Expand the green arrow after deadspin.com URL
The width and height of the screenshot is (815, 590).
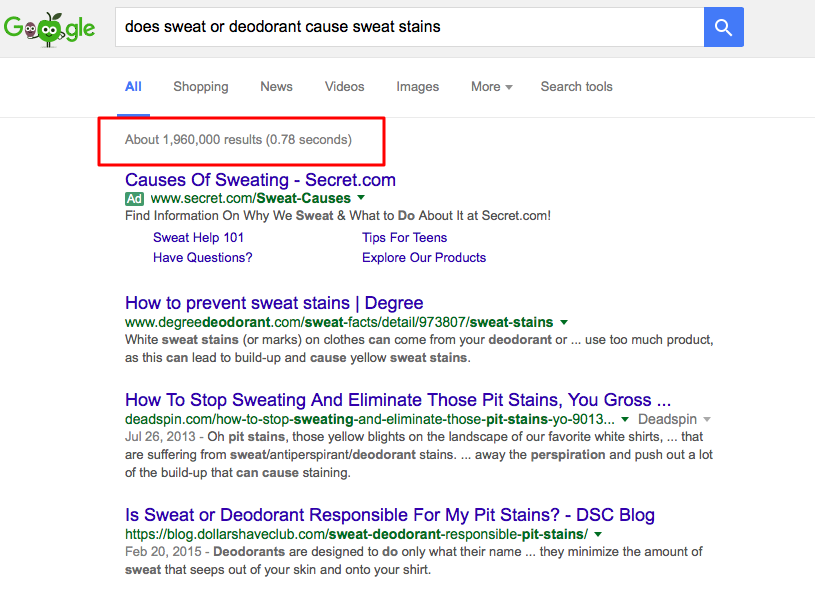click(x=625, y=419)
